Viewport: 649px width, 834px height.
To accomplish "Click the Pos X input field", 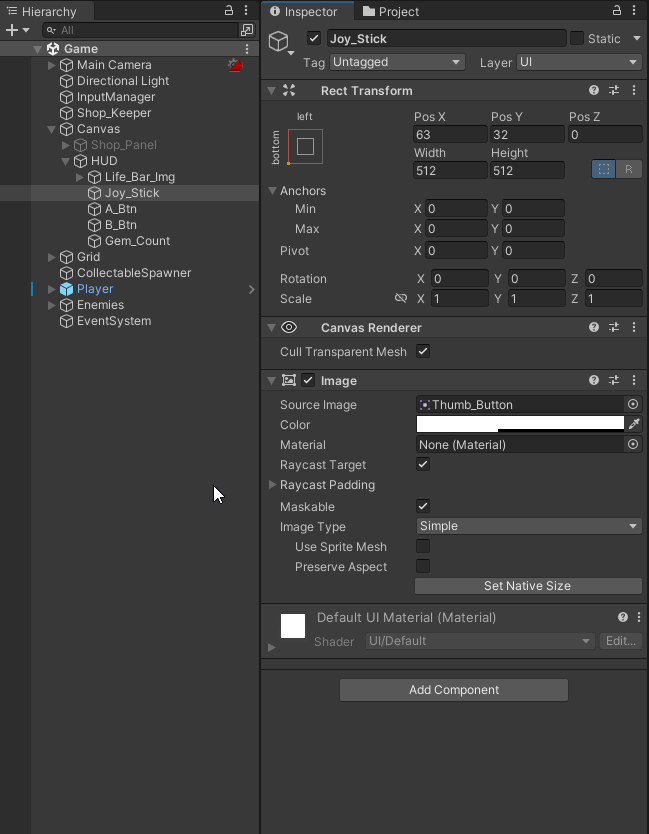I will (x=450, y=135).
